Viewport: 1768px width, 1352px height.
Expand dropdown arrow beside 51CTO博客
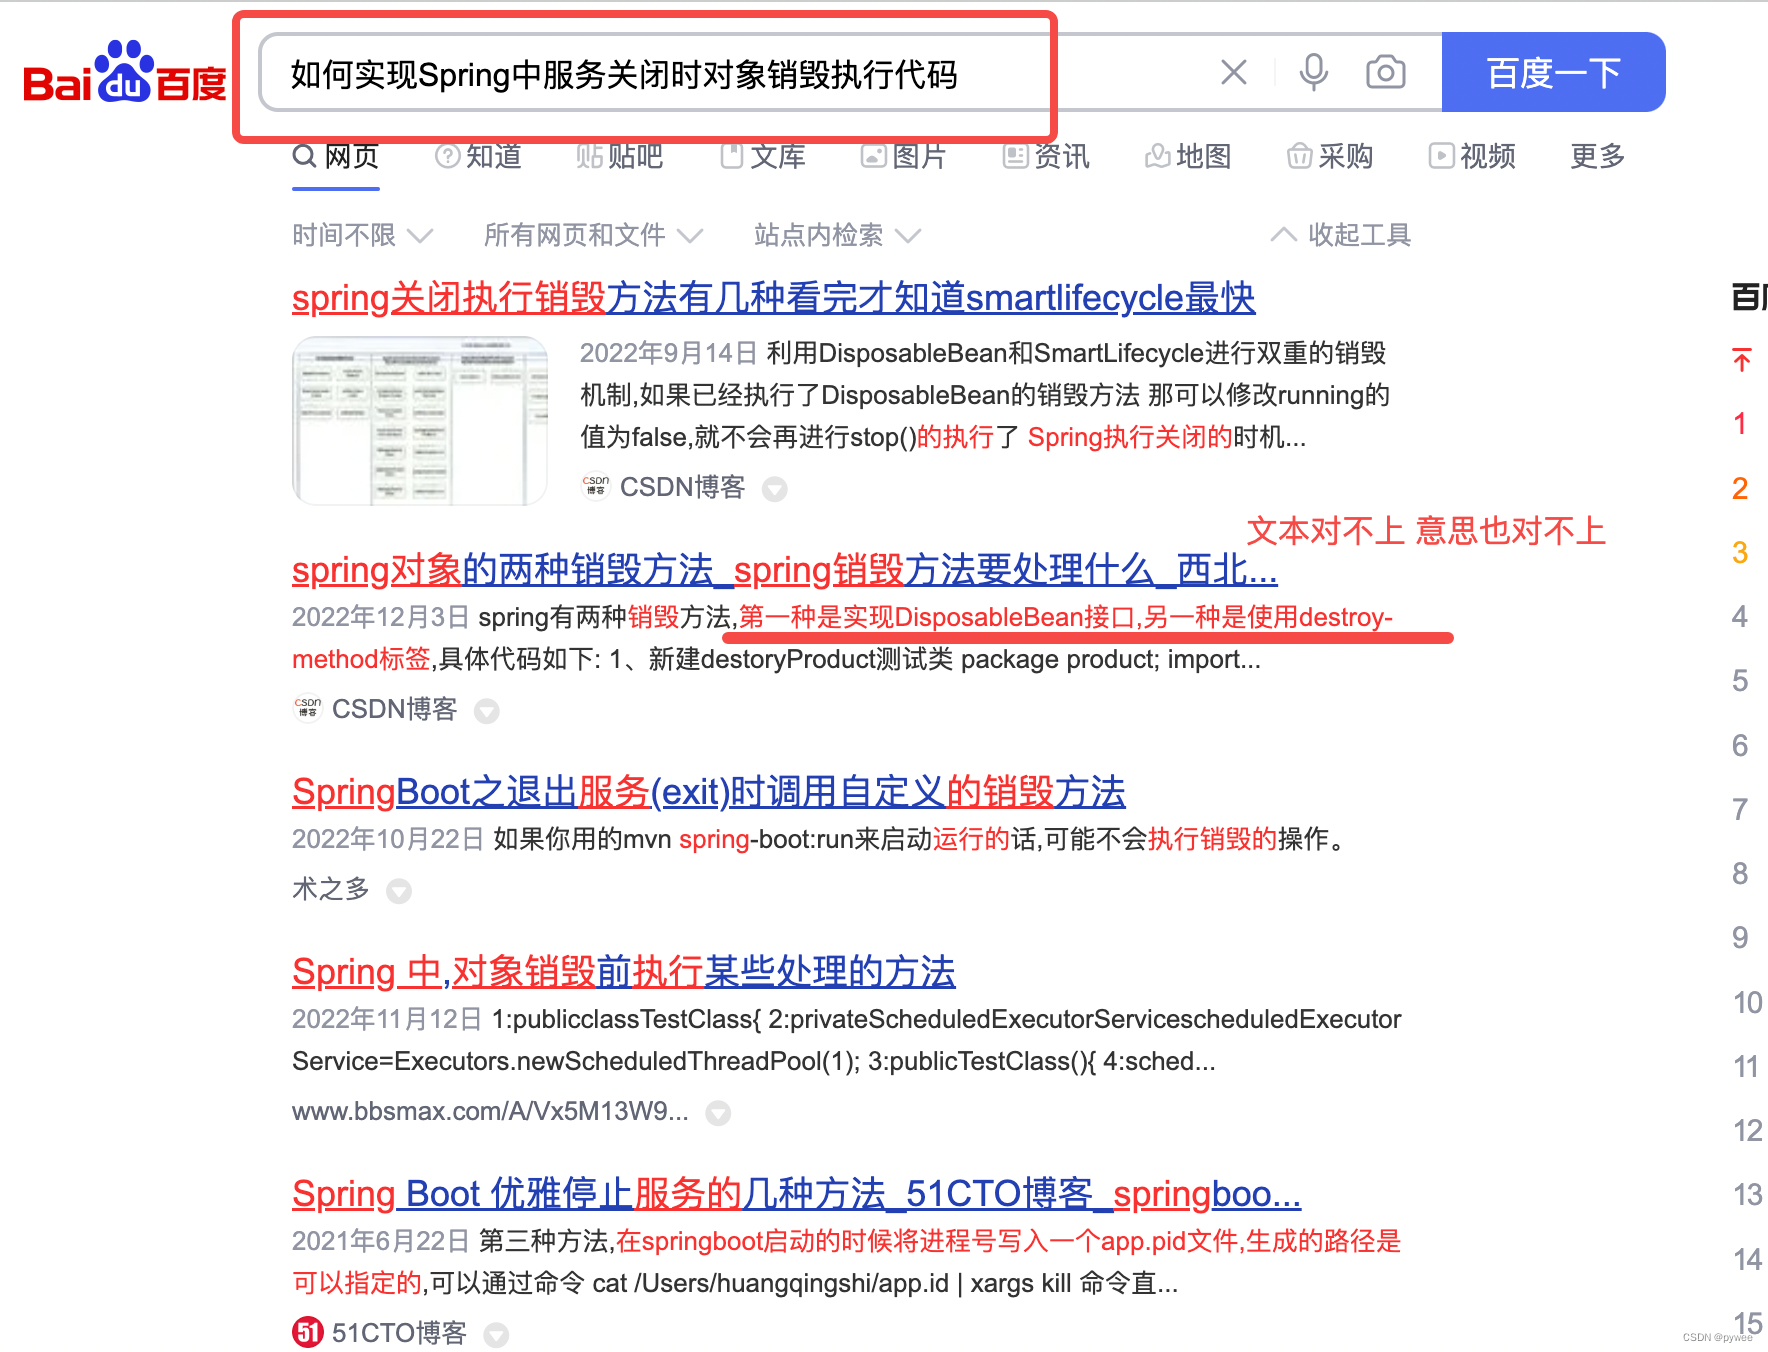[496, 1335]
